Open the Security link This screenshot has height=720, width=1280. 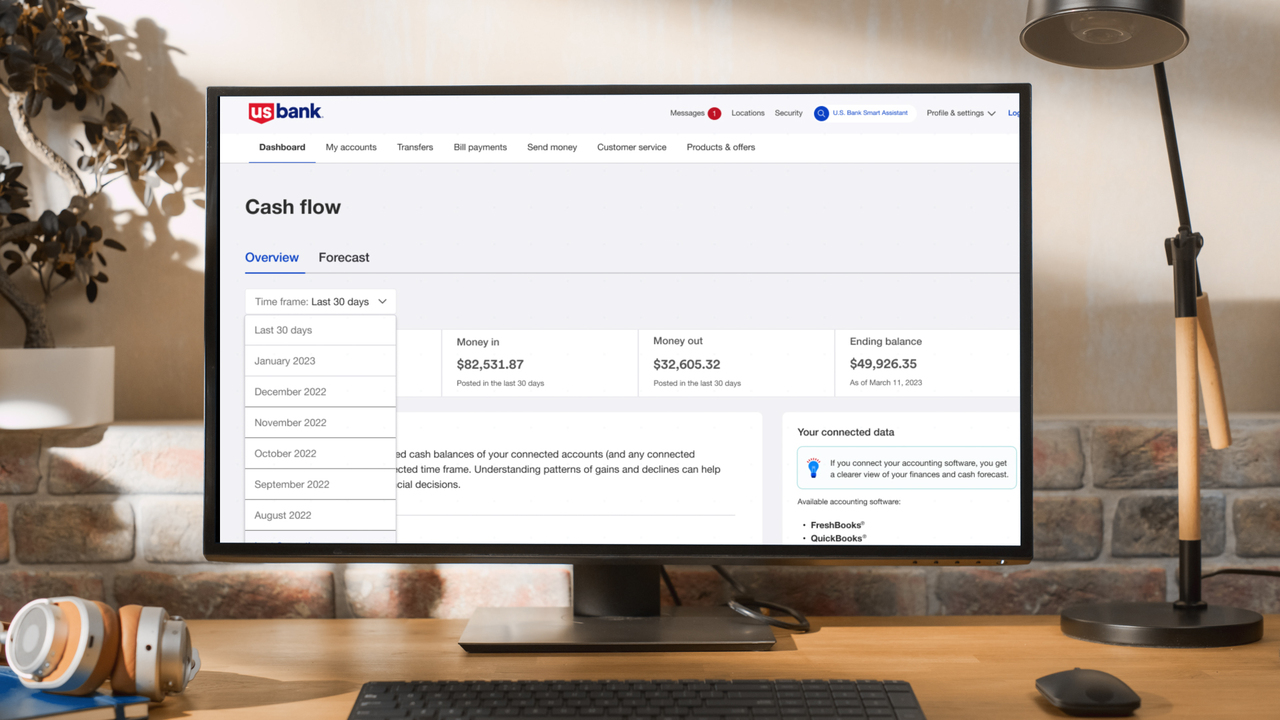[x=789, y=113]
